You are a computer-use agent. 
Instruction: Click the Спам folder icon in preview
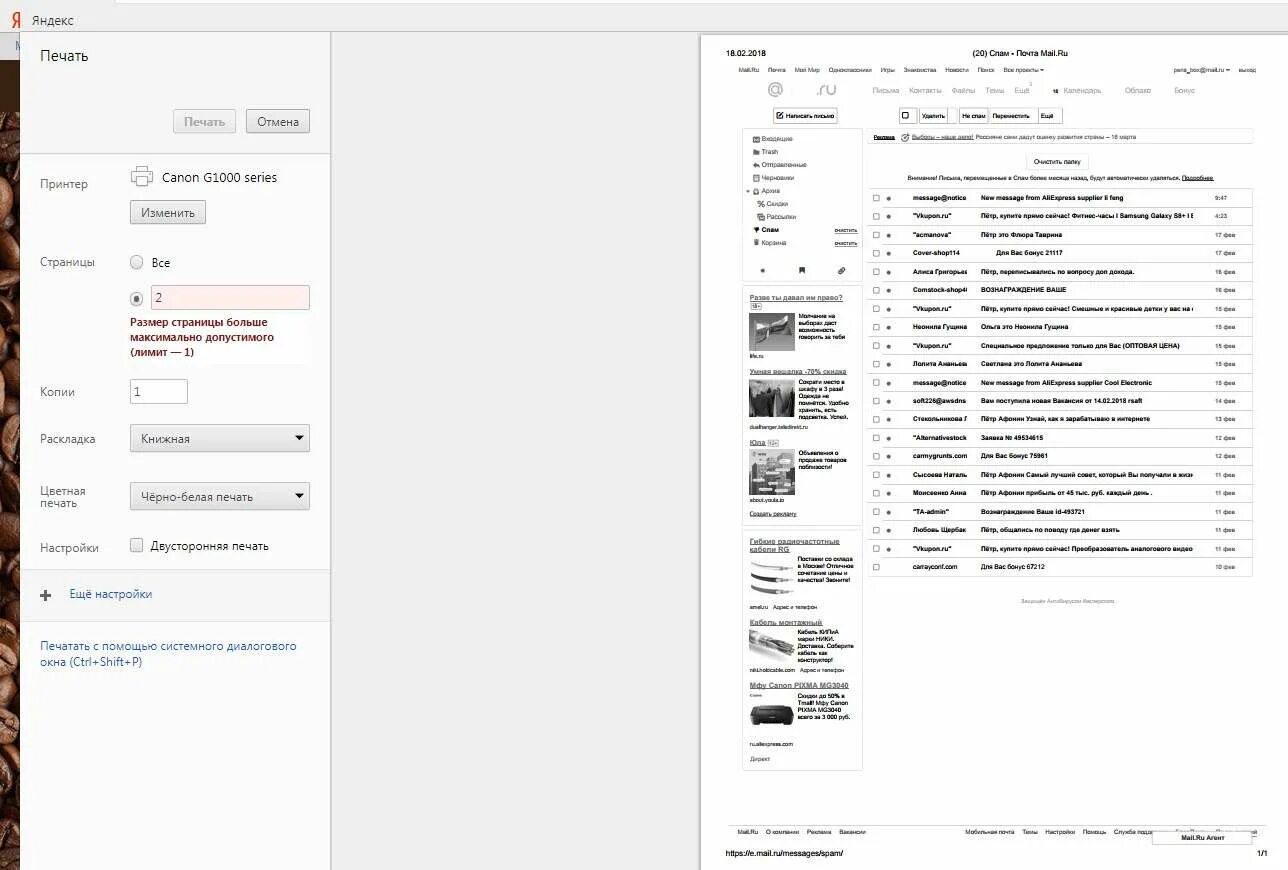756,229
